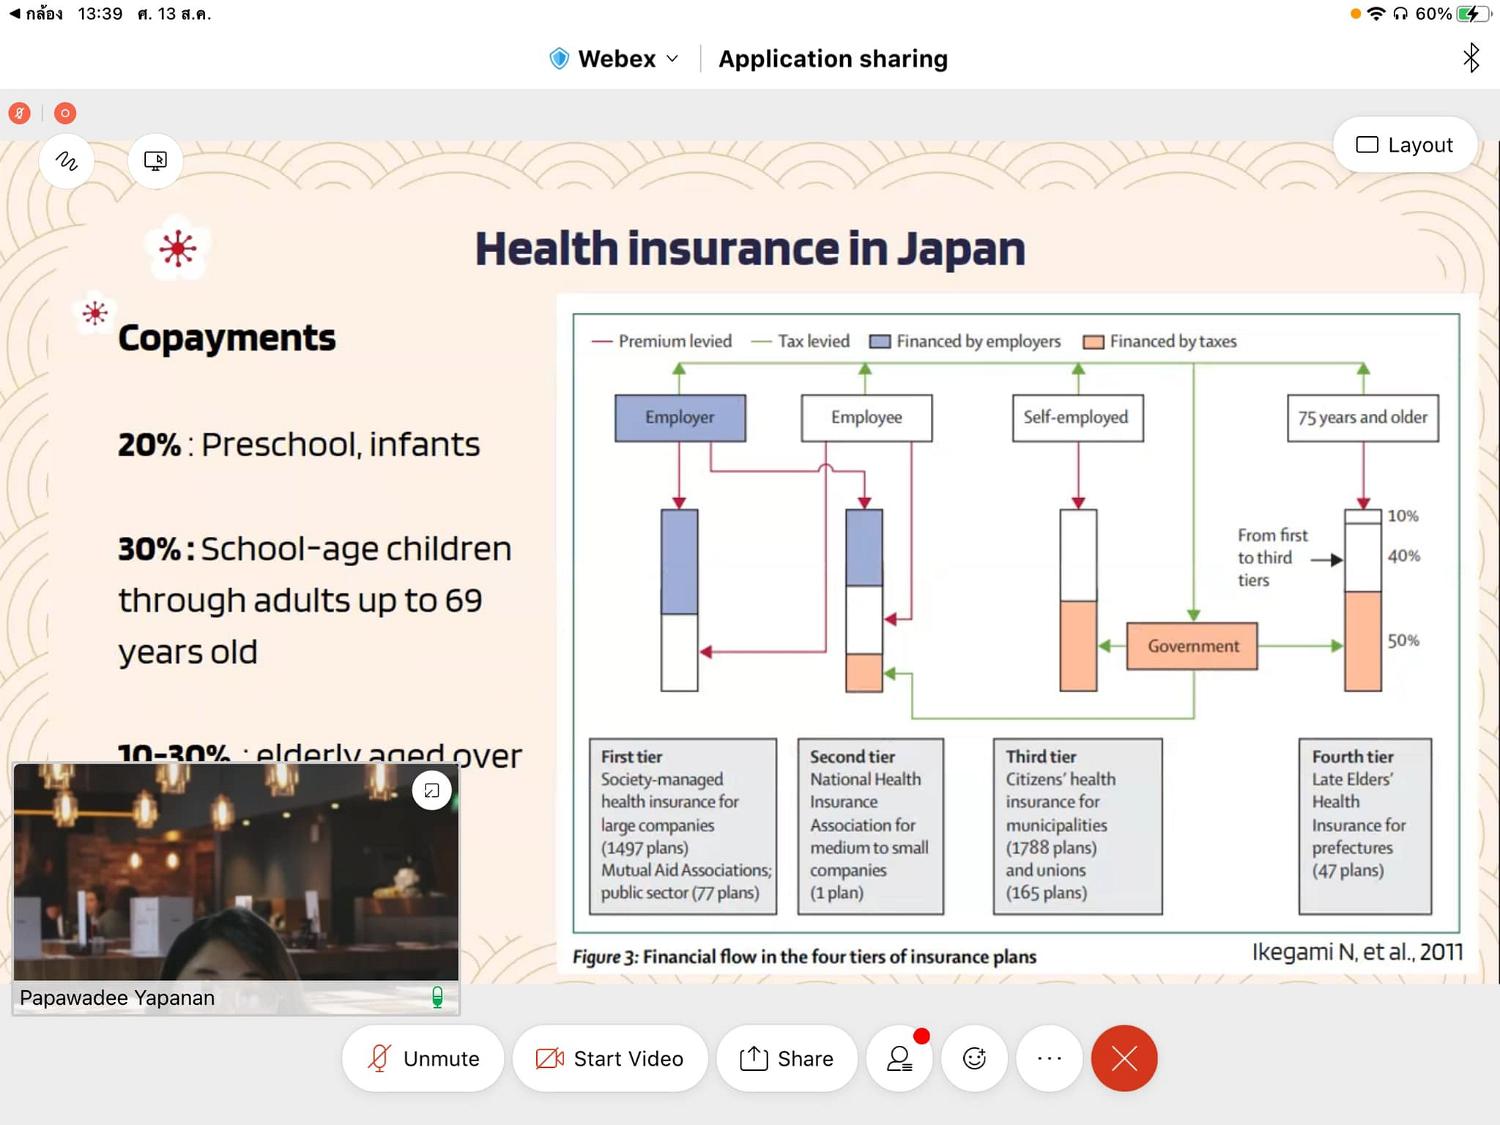
Task: Tap the Share button
Action: (x=787, y=1059)
